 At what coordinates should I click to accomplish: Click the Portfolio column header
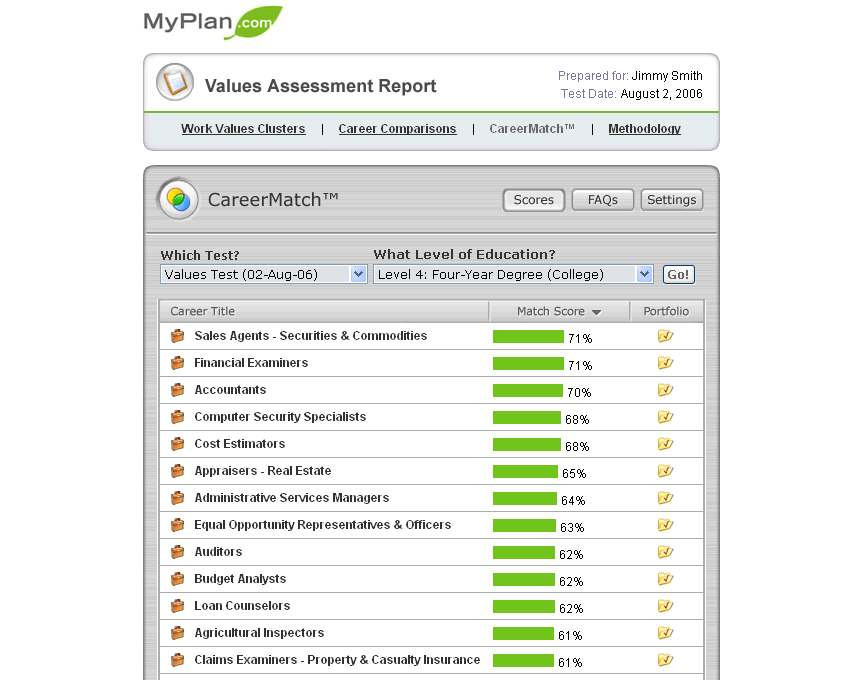coord(666,311)
